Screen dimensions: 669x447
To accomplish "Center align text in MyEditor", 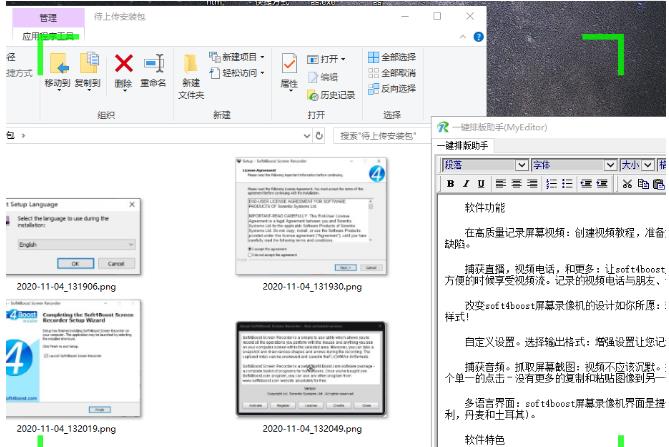I will click(x=516, y=183).
